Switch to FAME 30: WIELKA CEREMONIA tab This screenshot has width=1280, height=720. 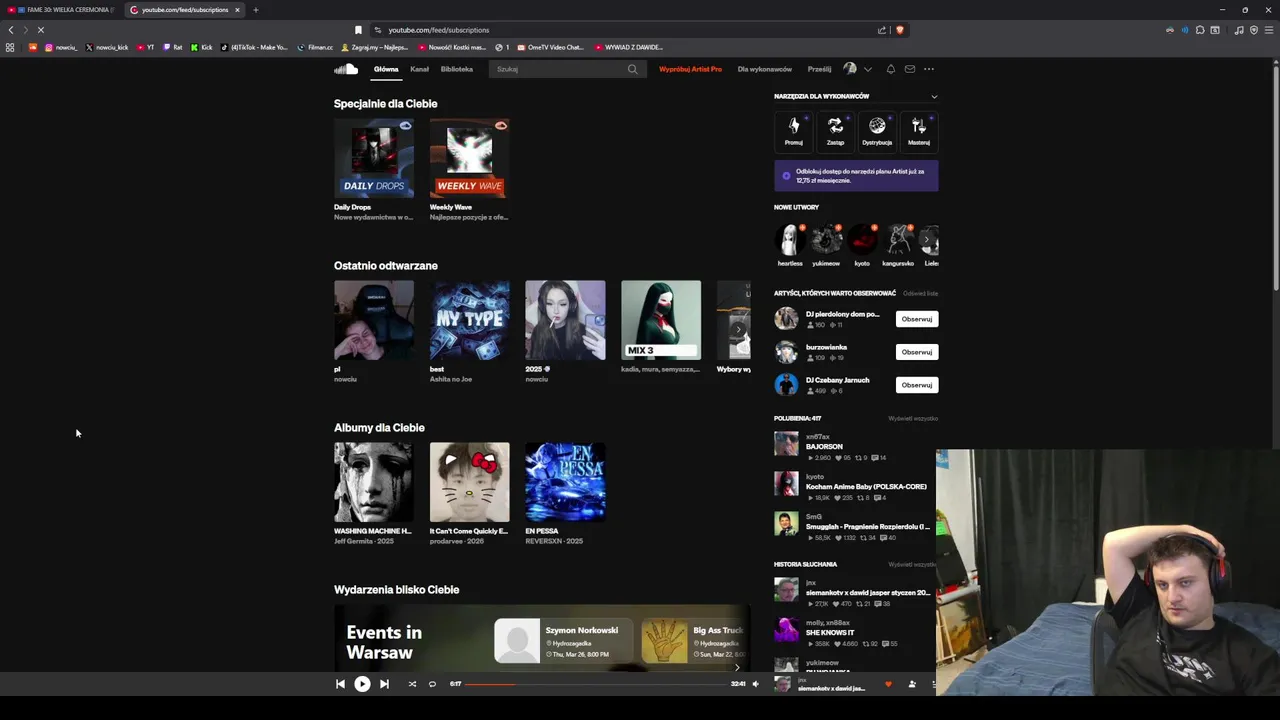point(61,10)
